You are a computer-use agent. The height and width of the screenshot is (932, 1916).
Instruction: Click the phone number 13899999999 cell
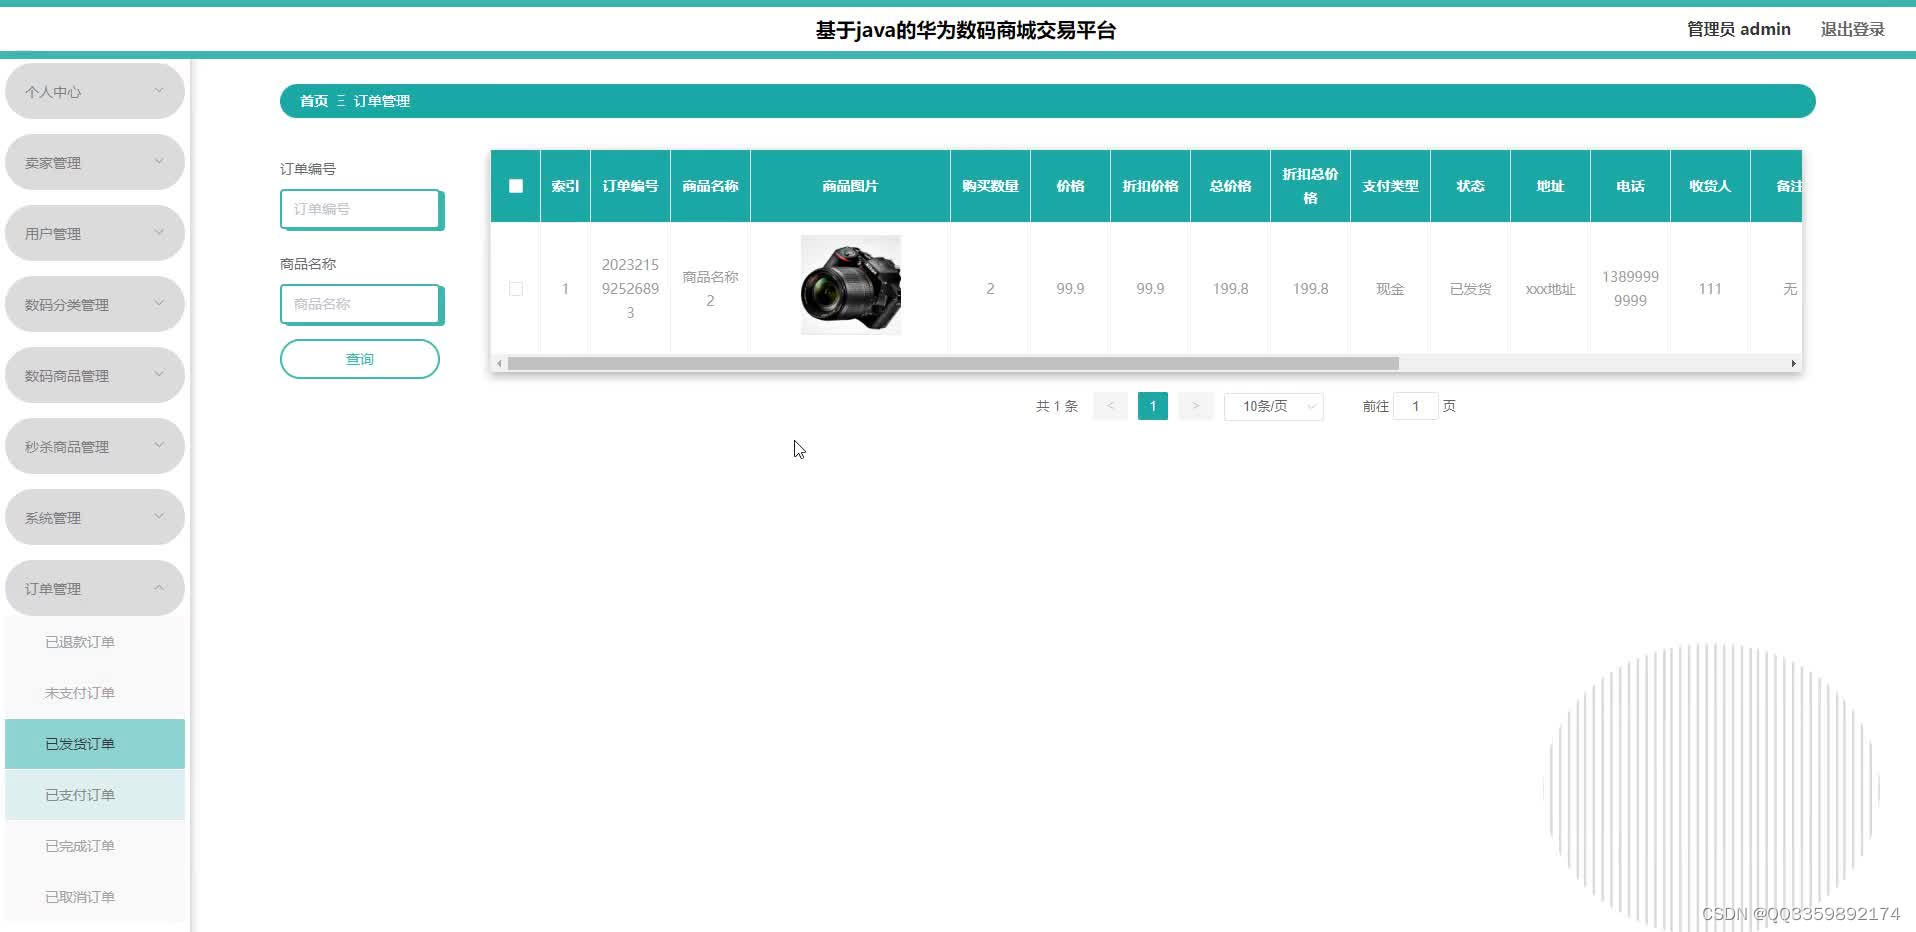[x=1630, y=289]
